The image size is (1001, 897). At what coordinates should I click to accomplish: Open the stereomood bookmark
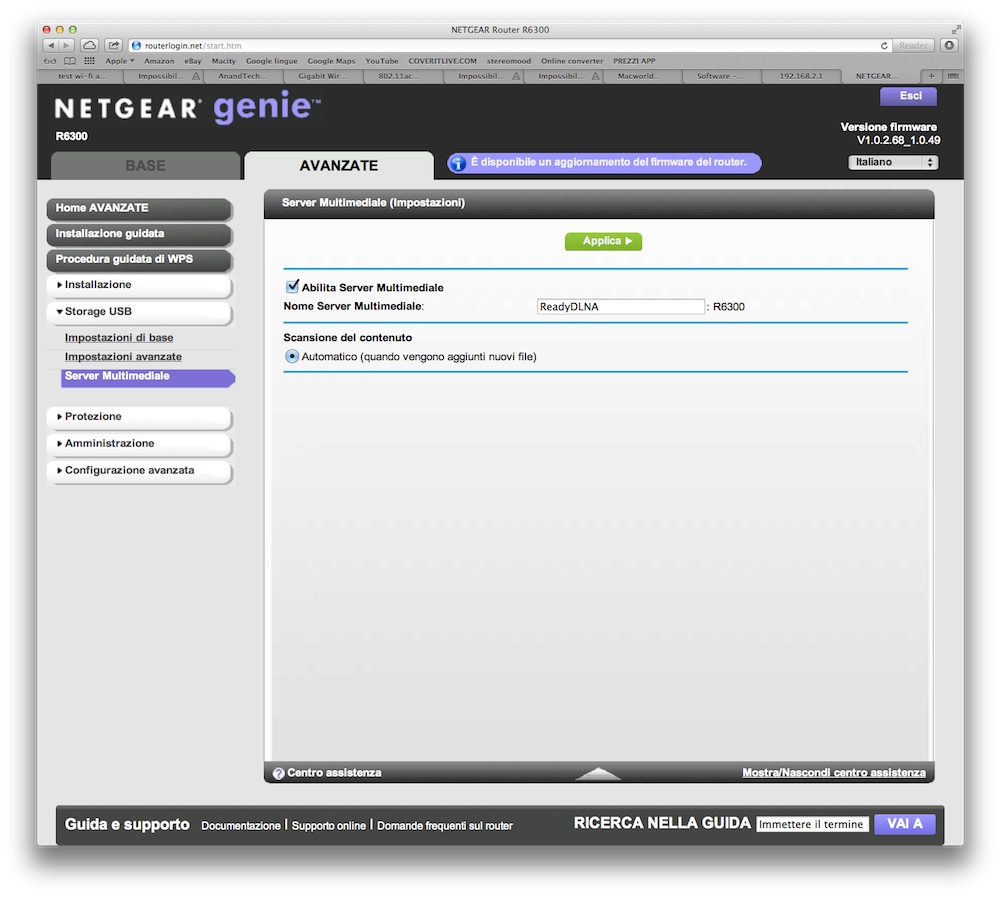(x=509, y=61)
